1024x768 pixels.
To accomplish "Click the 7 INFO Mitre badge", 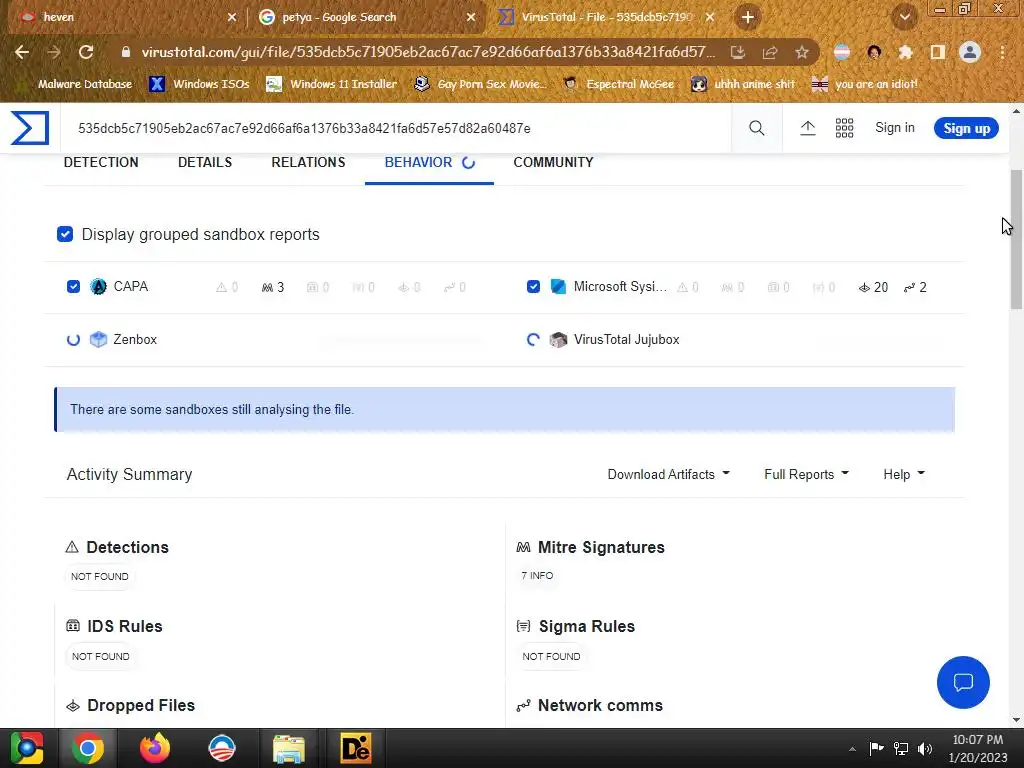I will click(537, 575).
